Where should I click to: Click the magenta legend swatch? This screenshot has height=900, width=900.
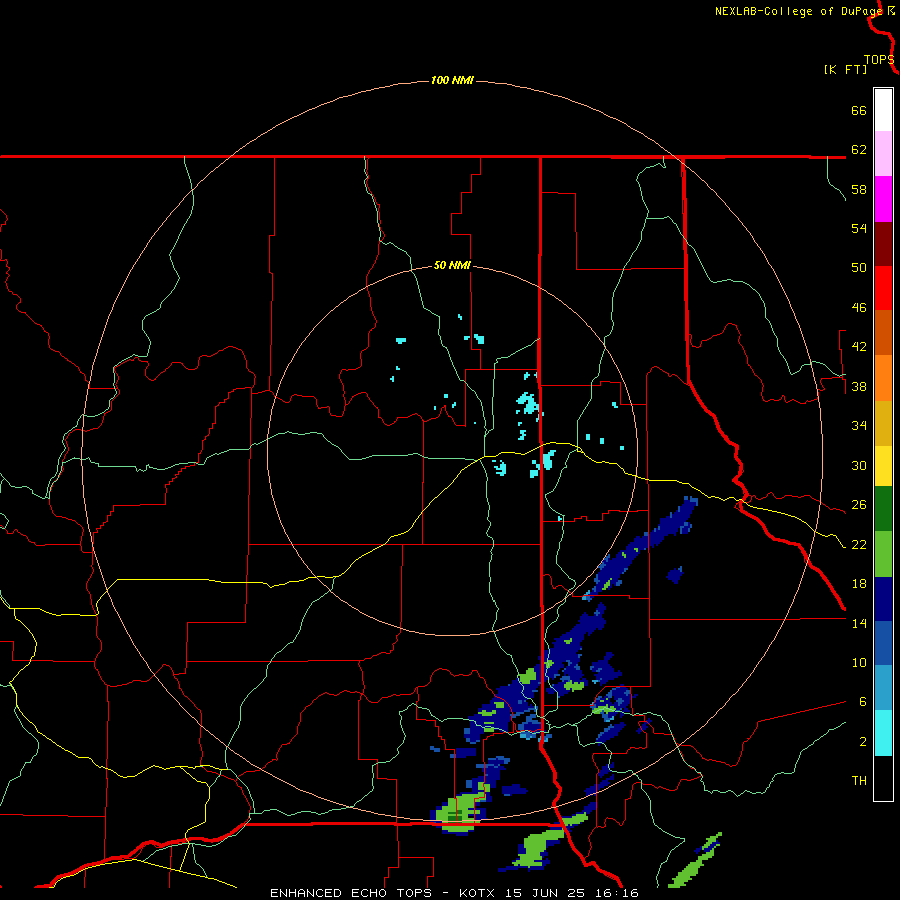pyautogui.click(x=883, y=199)
